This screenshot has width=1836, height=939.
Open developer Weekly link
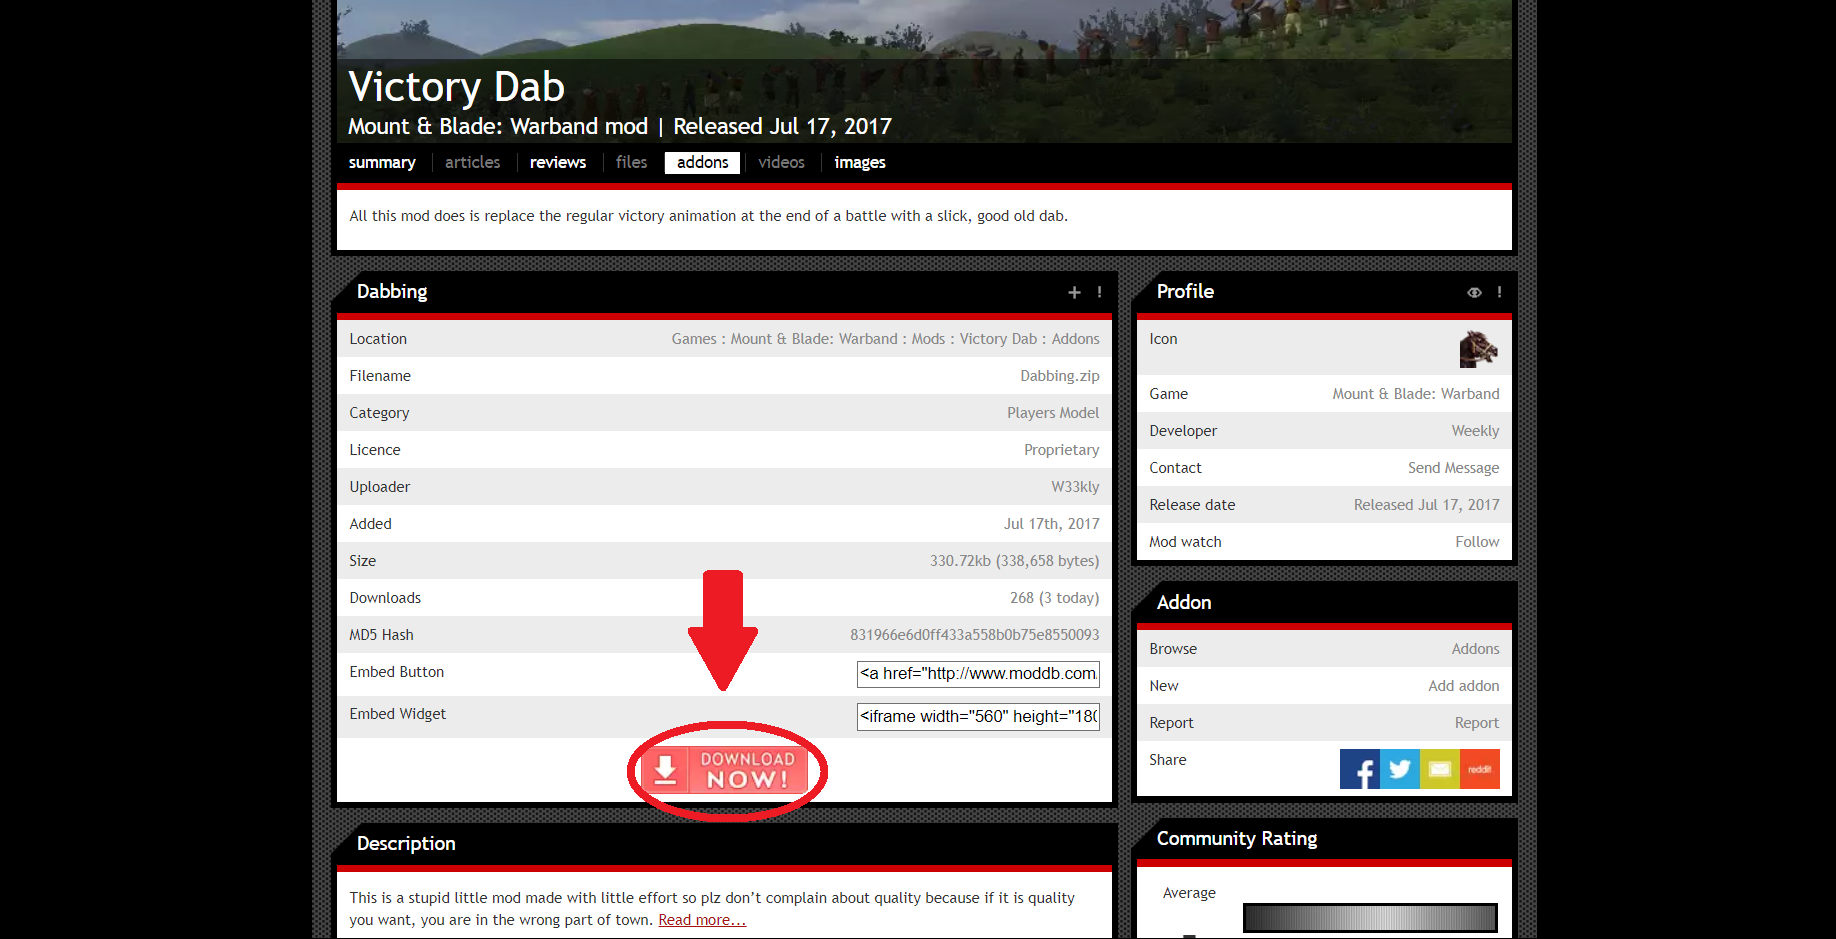(1476, 431)
